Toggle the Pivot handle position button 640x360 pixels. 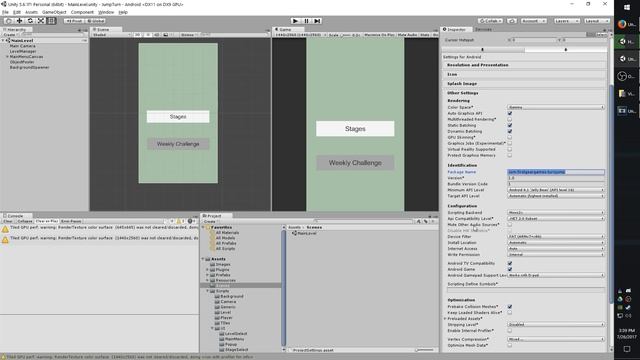pyautogui.click(x=74, y=21)
